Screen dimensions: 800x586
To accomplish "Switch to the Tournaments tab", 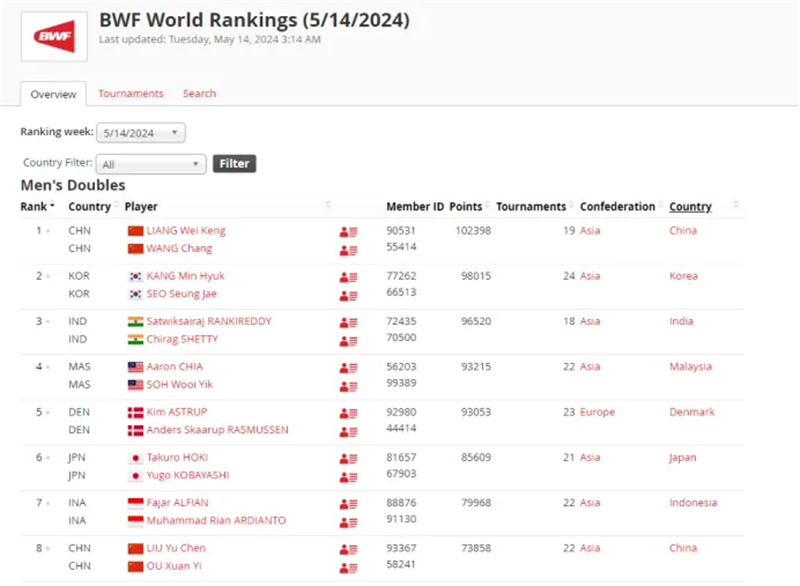I will (x=130, y=93).
